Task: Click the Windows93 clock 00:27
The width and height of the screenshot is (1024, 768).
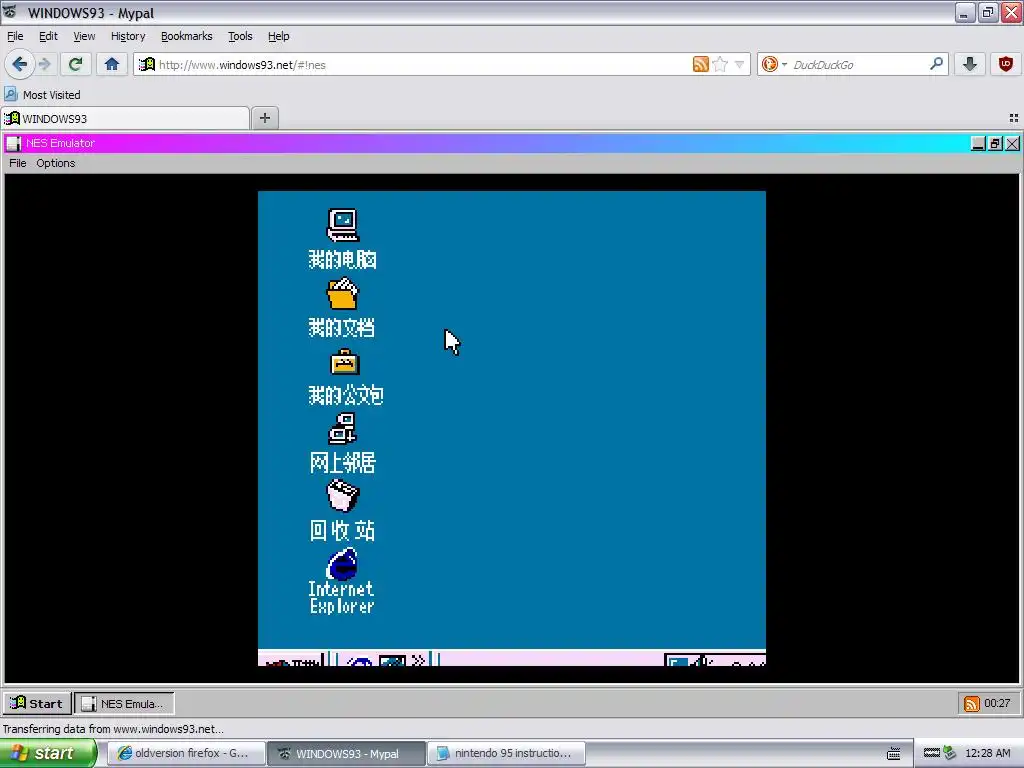Action: tap(997, 703)
